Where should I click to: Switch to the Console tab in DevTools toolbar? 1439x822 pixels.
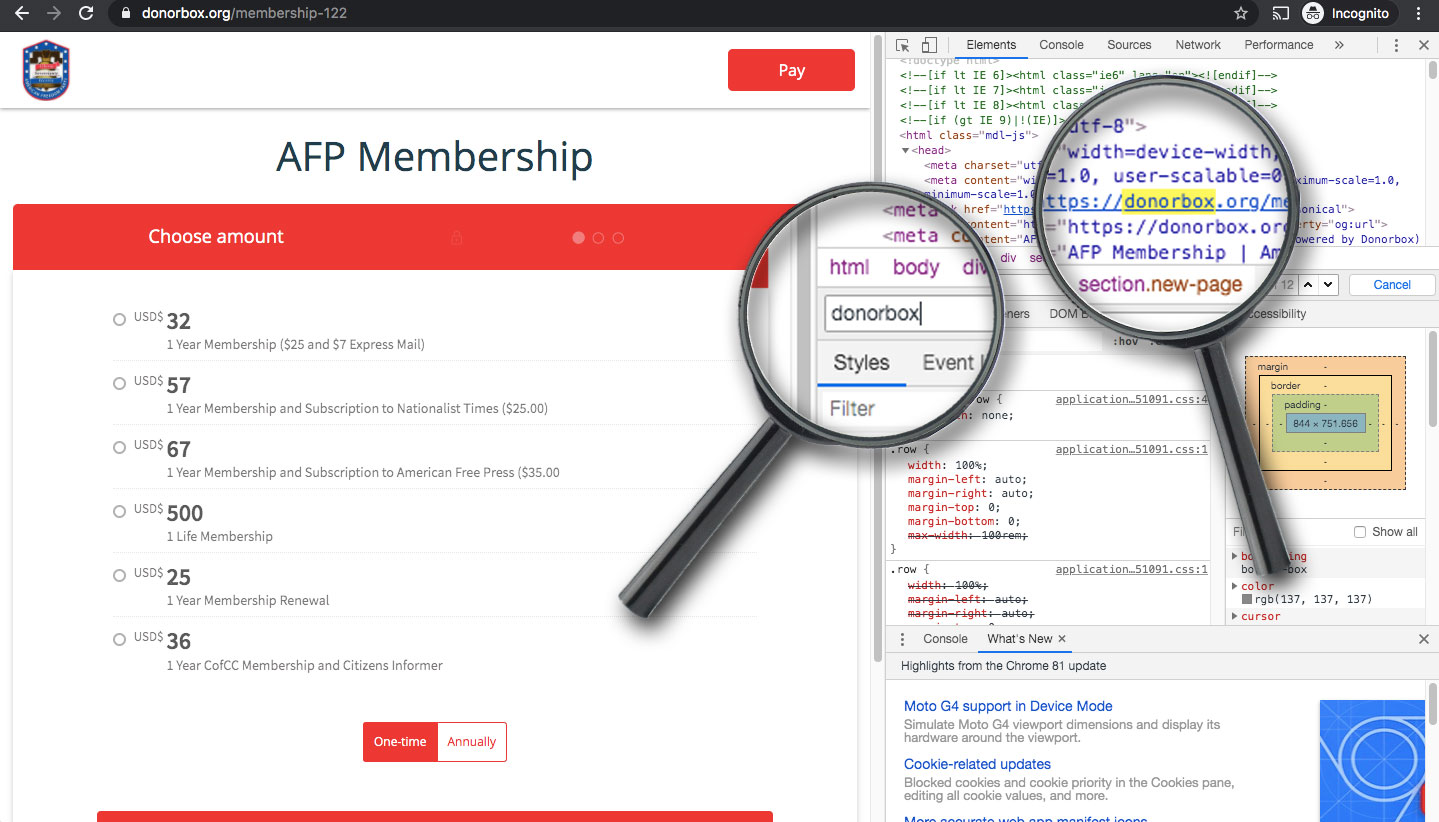click(1061, 45)
